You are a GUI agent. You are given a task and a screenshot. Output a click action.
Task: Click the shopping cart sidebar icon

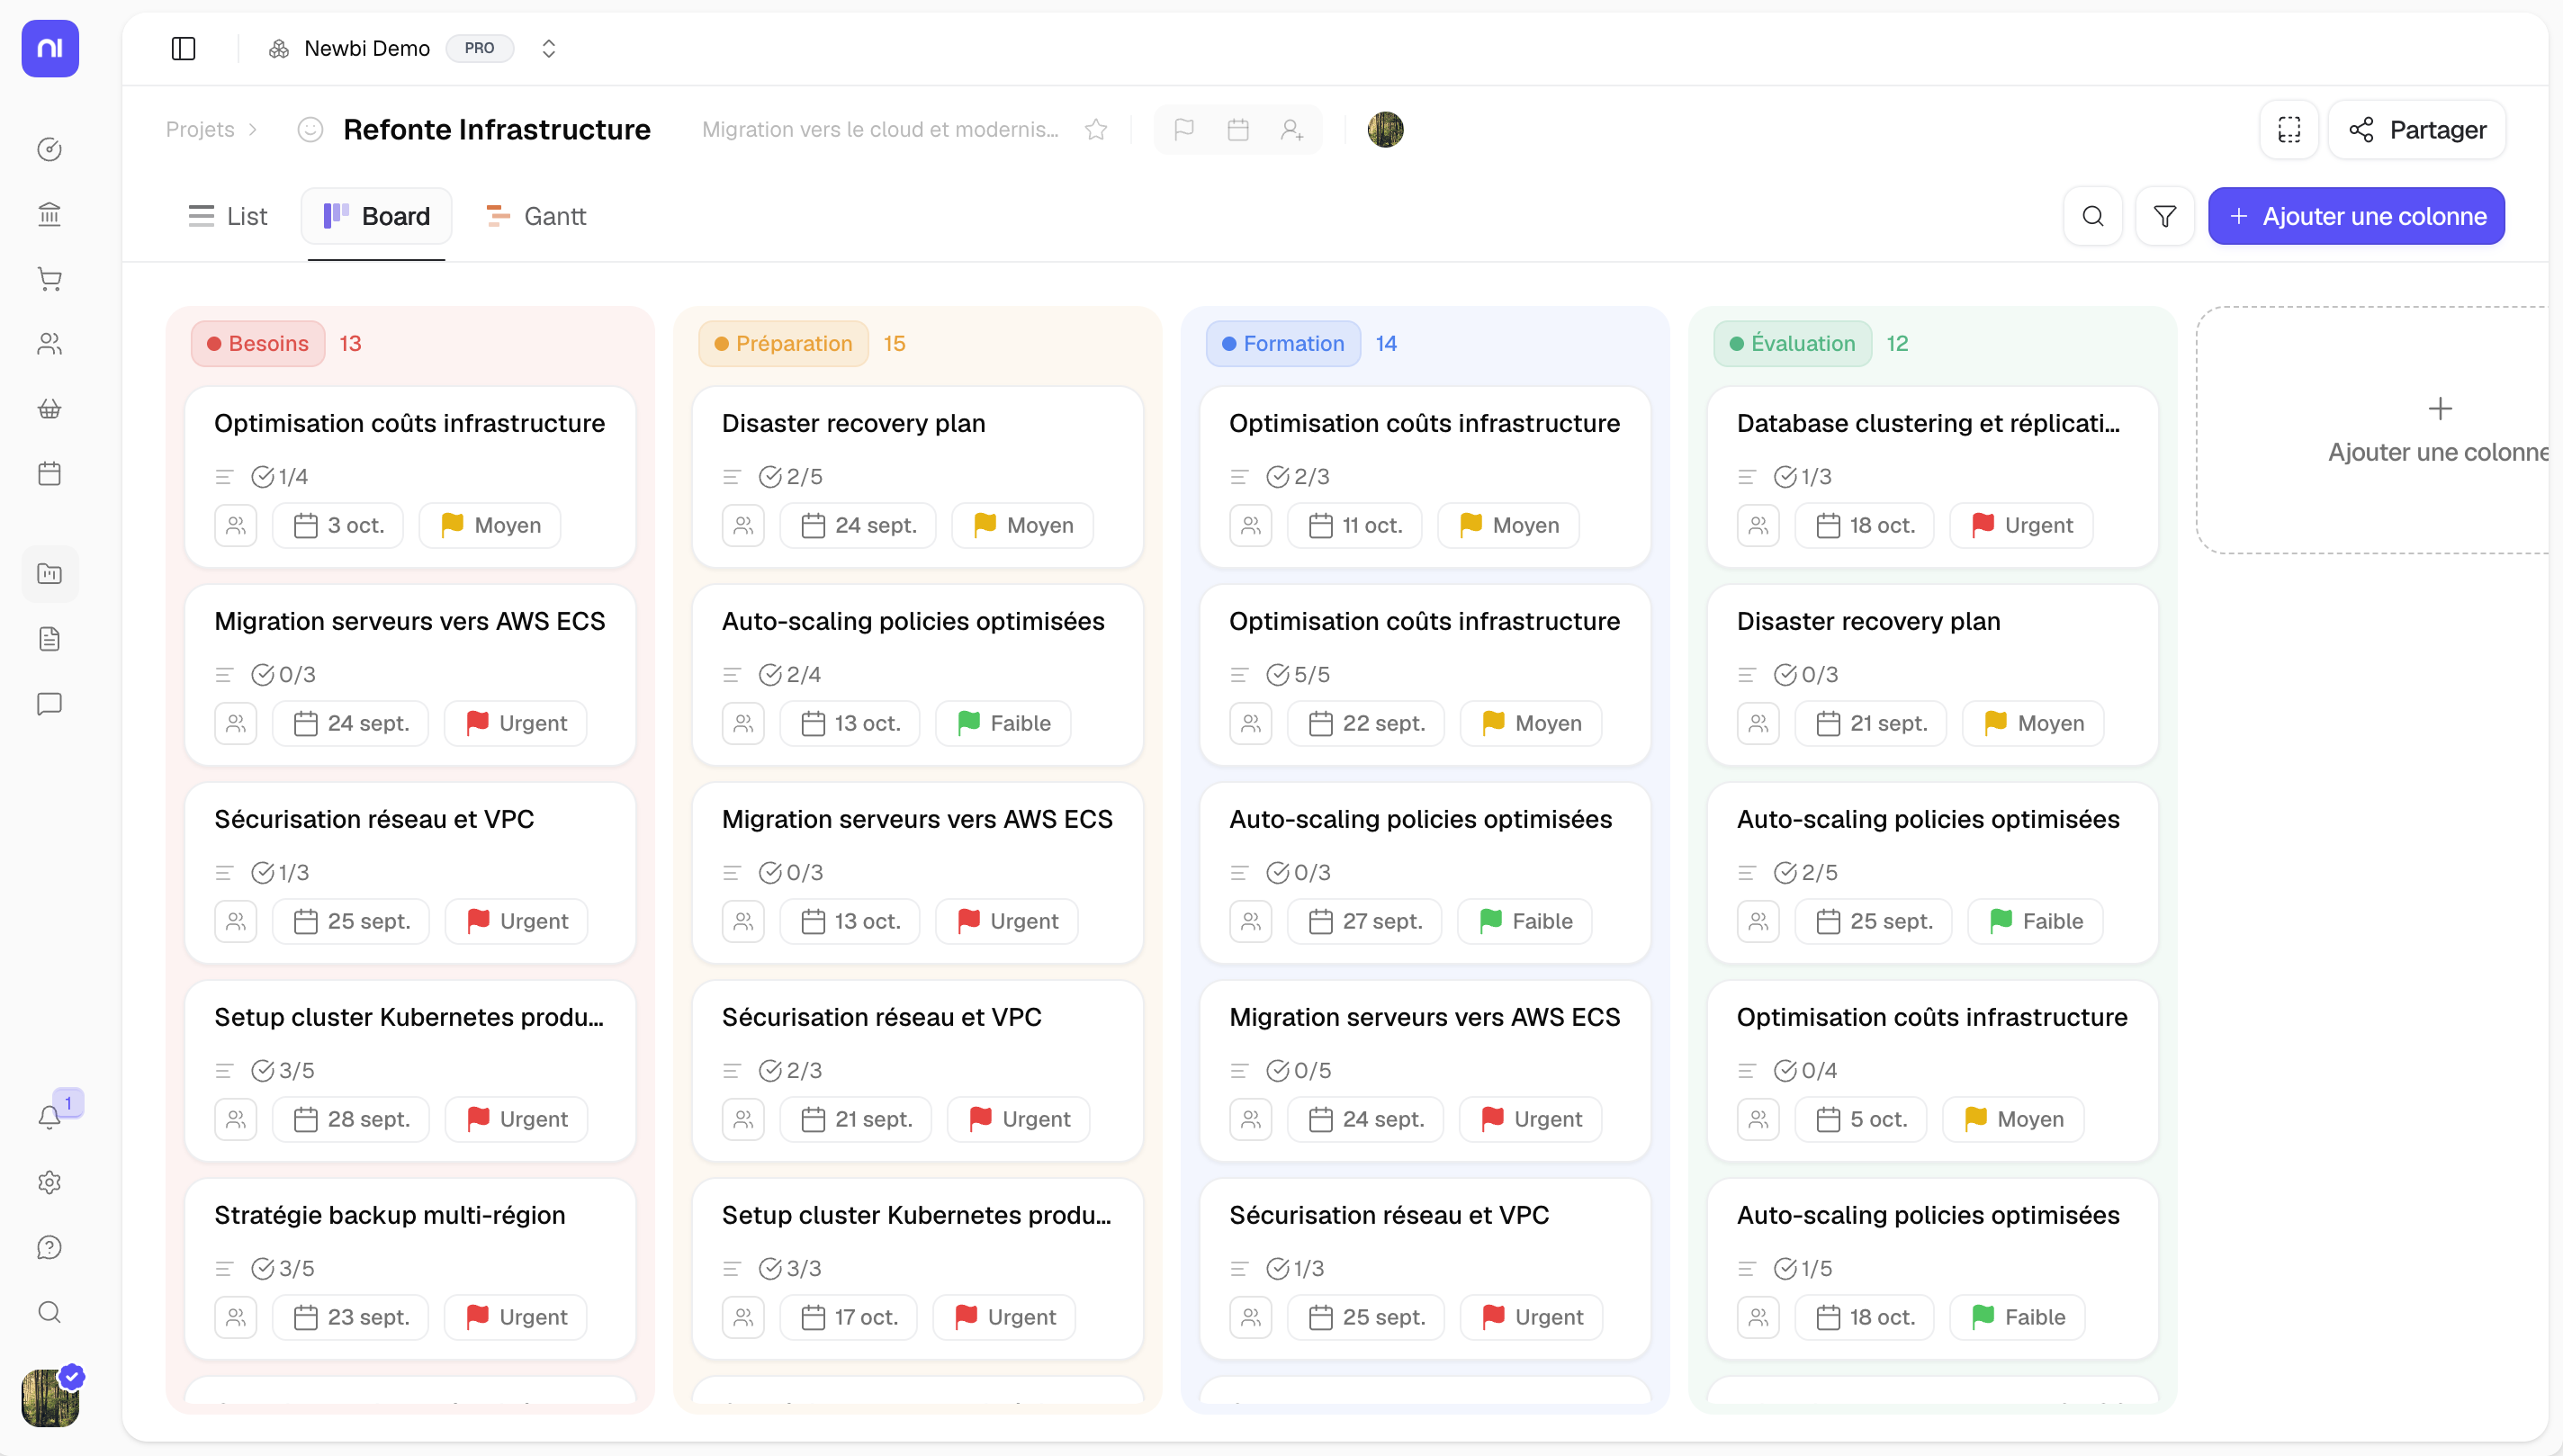49,279
